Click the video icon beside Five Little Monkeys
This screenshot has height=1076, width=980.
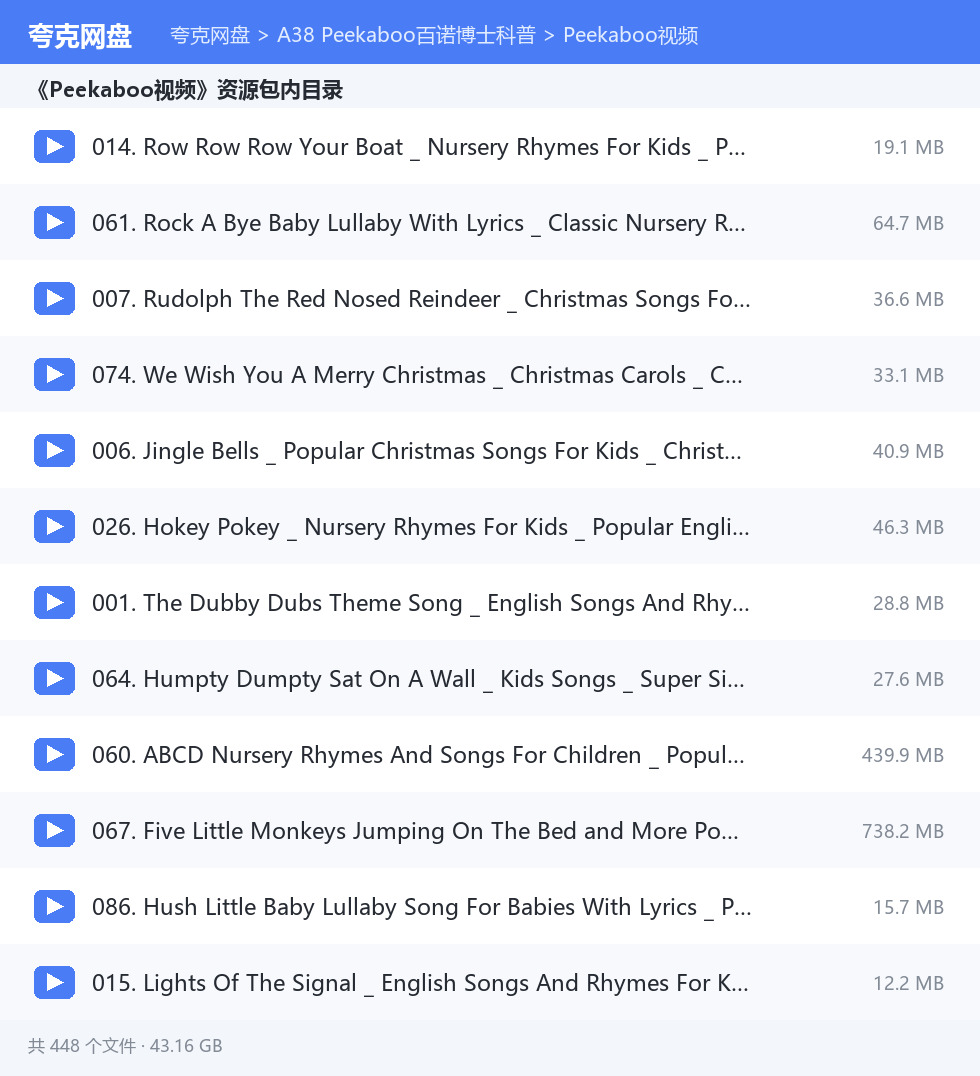54,830
